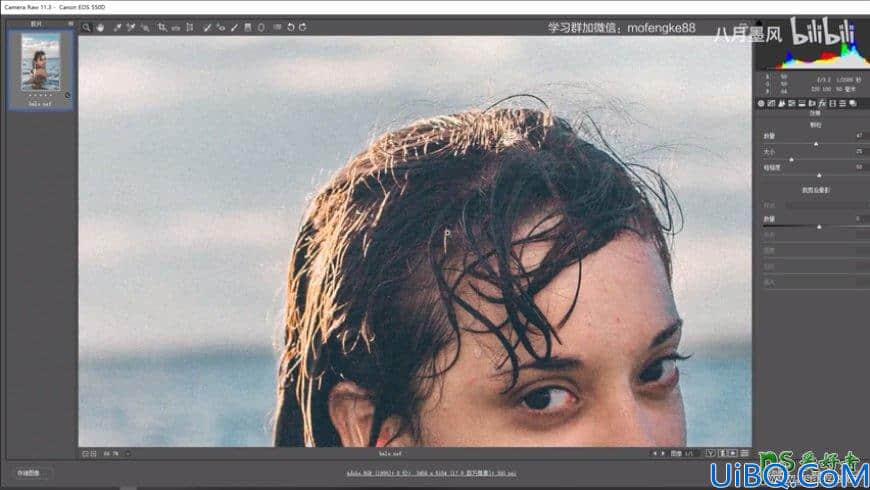Select the Crop tool
Image resolution: width=870 pixels, height=490 pixels.
(x=161, y=27)
